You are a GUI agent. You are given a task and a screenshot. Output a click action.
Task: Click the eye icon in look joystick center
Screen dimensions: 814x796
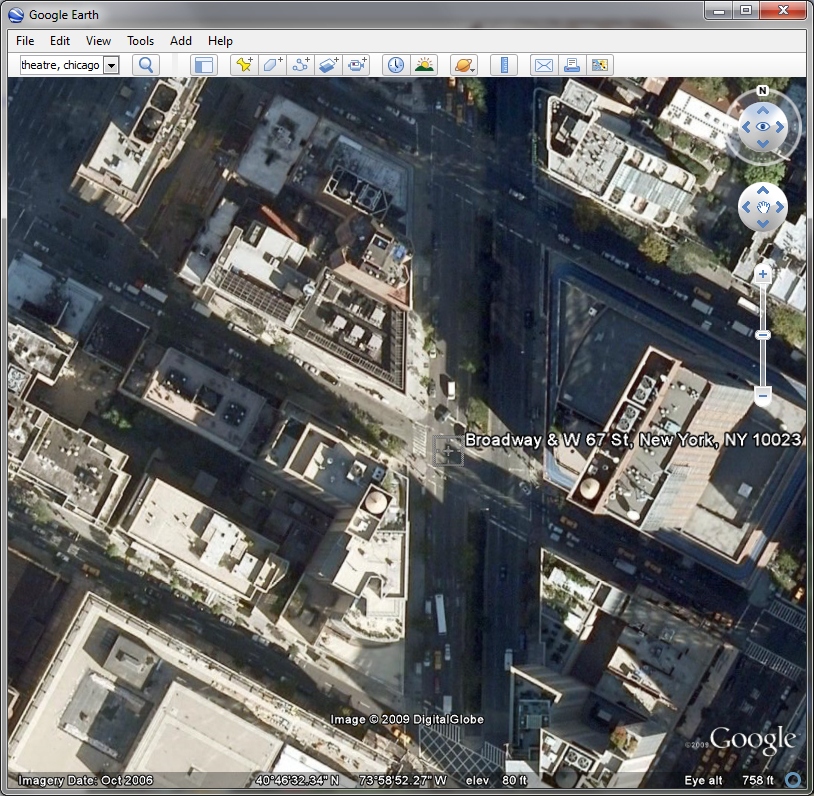click(763, 127)
